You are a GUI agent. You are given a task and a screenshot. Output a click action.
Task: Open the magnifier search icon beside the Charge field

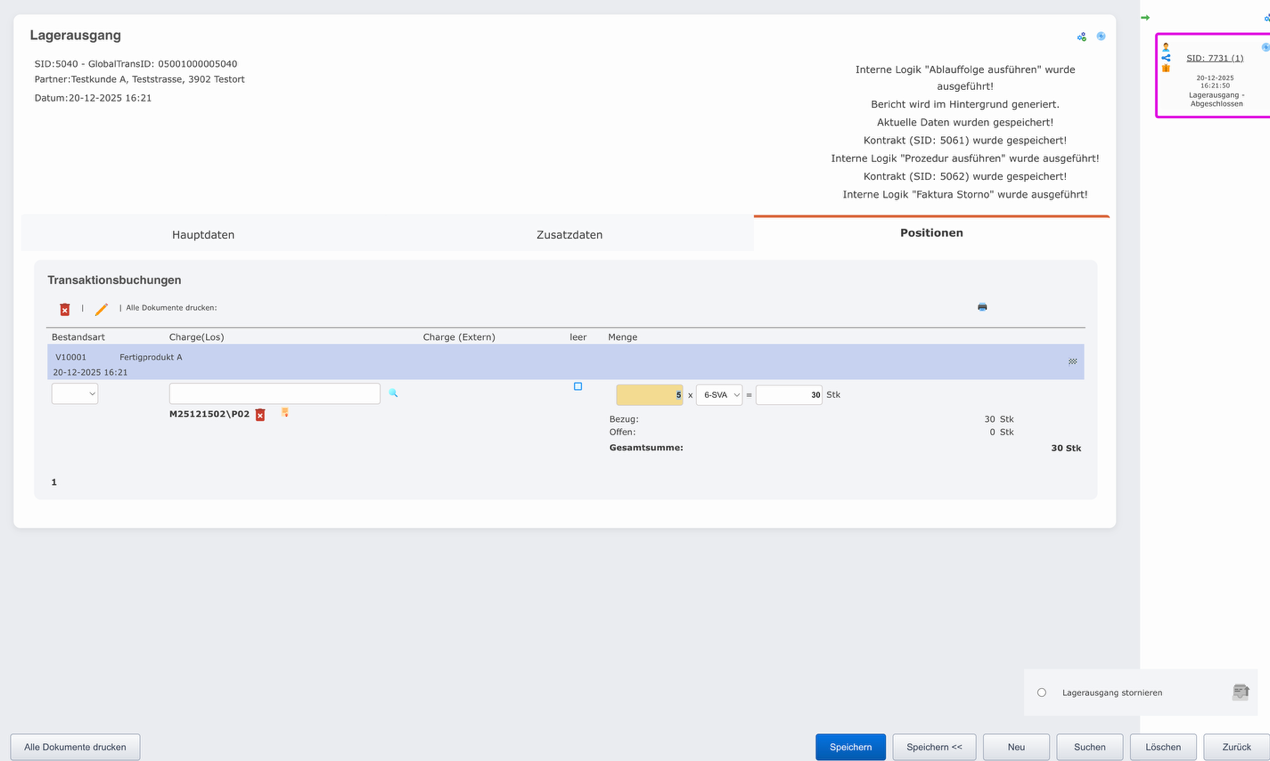pos(392,393)
